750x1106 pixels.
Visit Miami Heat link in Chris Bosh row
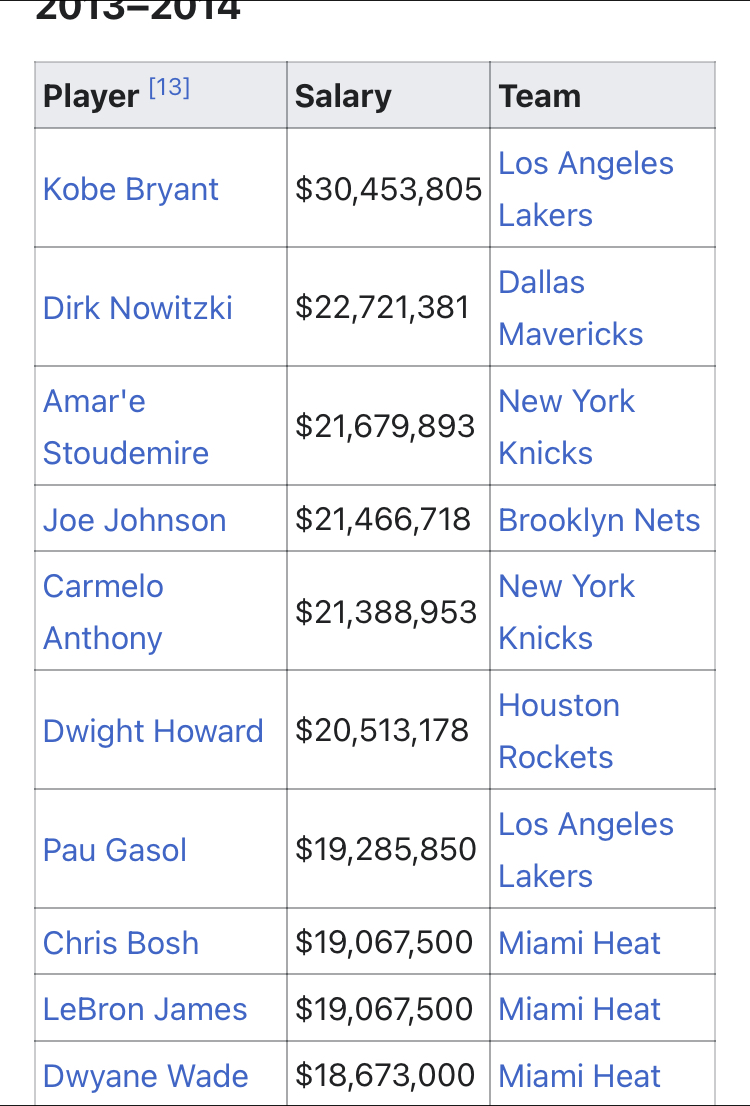click(580, 943)
